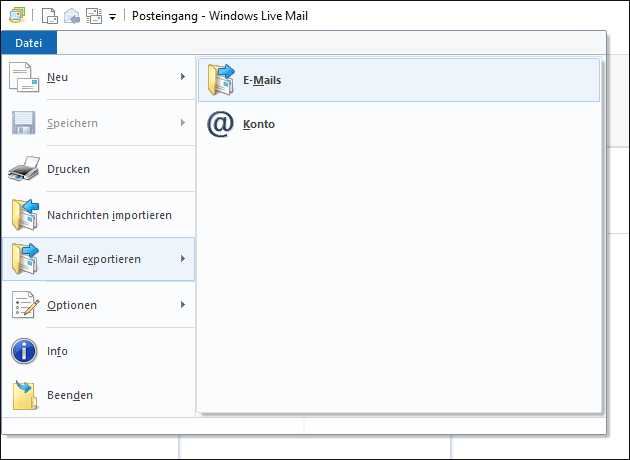Open the Neu menu entry

[x=98, y=77]
